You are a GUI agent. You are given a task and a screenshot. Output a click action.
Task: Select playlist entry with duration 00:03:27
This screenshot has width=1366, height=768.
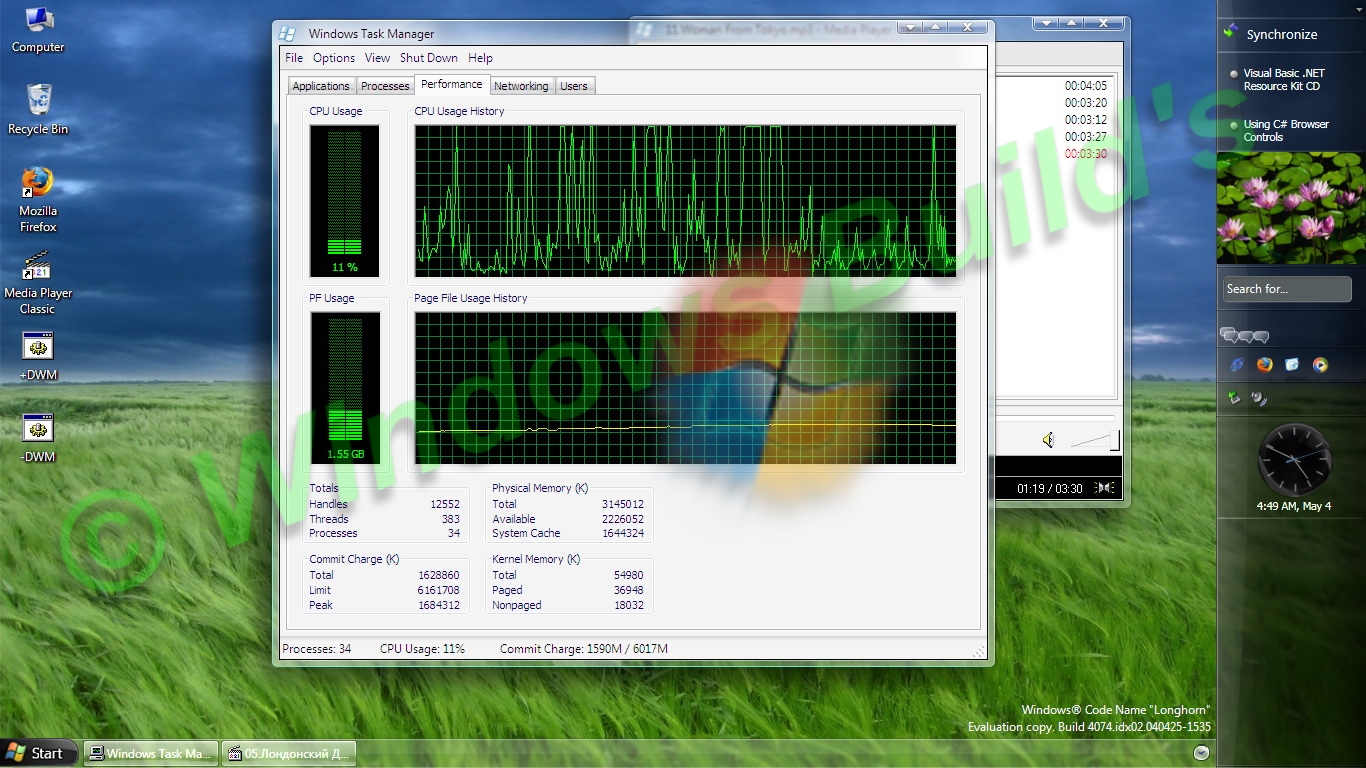(x=1086, y=137)
